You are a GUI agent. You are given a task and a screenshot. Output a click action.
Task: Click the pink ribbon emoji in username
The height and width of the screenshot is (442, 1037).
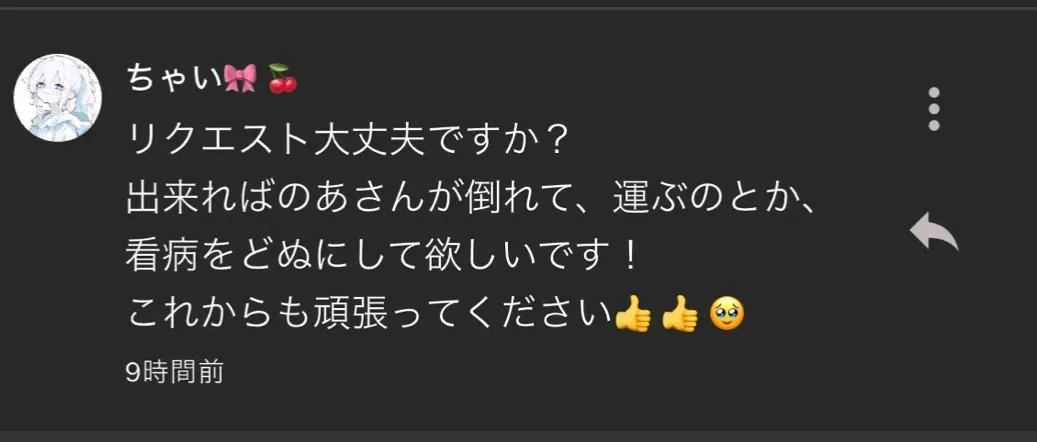tap(240, 79)
